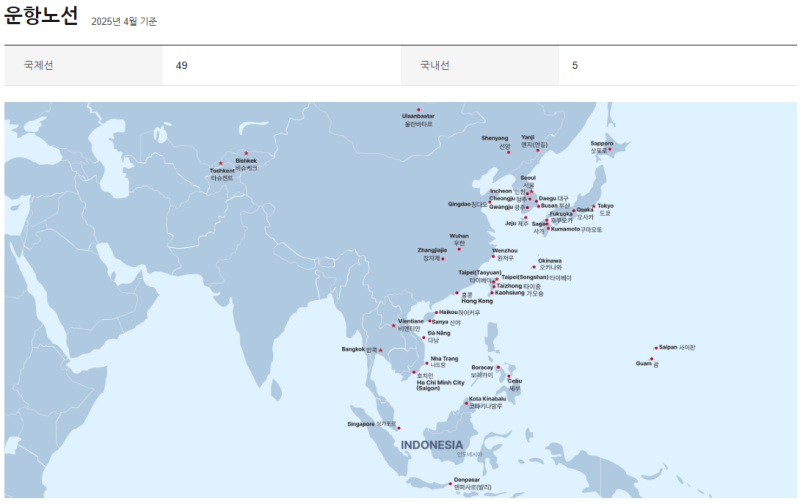Click the Ho Chi Minh City label
The image size is (800, 504).
(x=440, y=383)
